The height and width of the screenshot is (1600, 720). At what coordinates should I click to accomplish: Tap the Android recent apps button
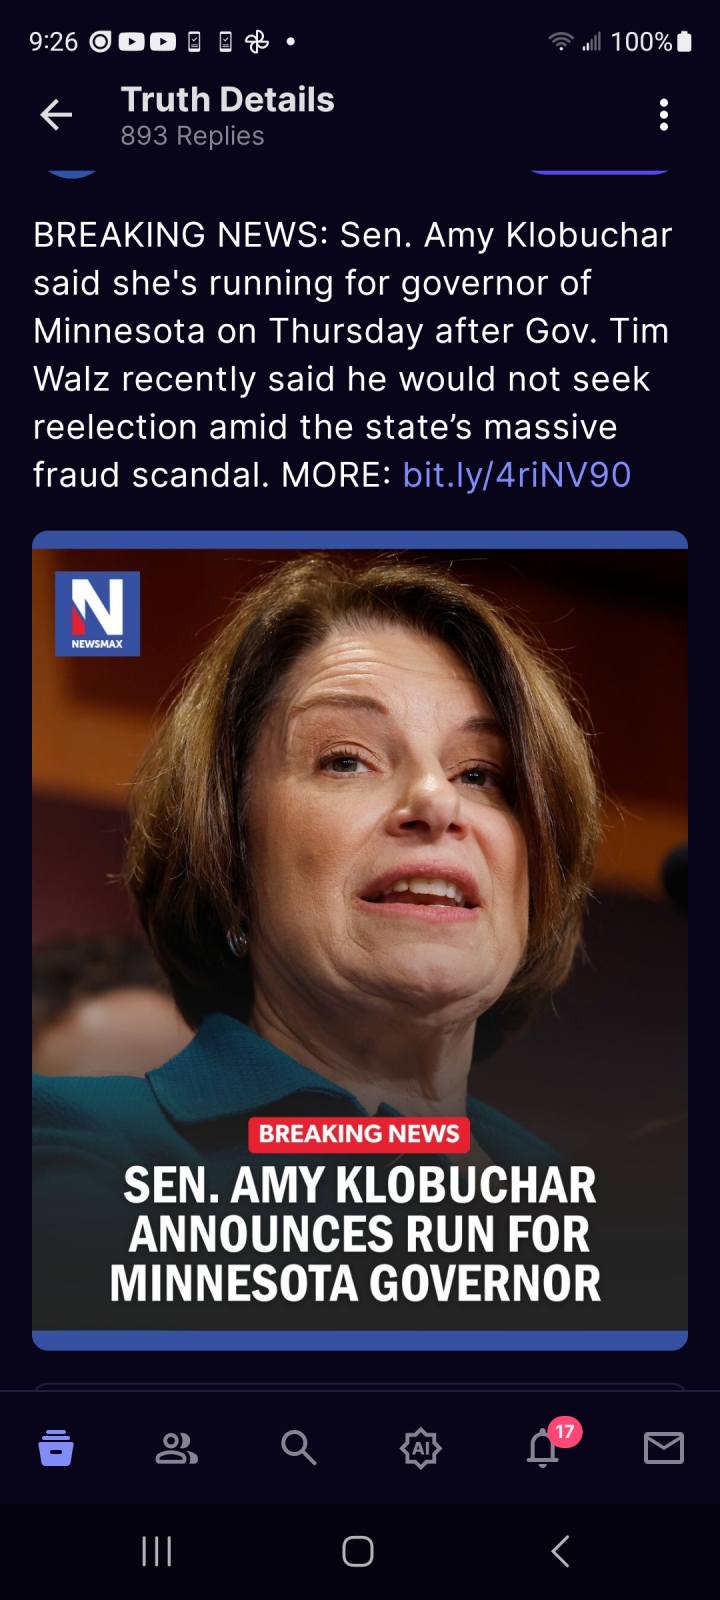click(x=157, y=1551)
